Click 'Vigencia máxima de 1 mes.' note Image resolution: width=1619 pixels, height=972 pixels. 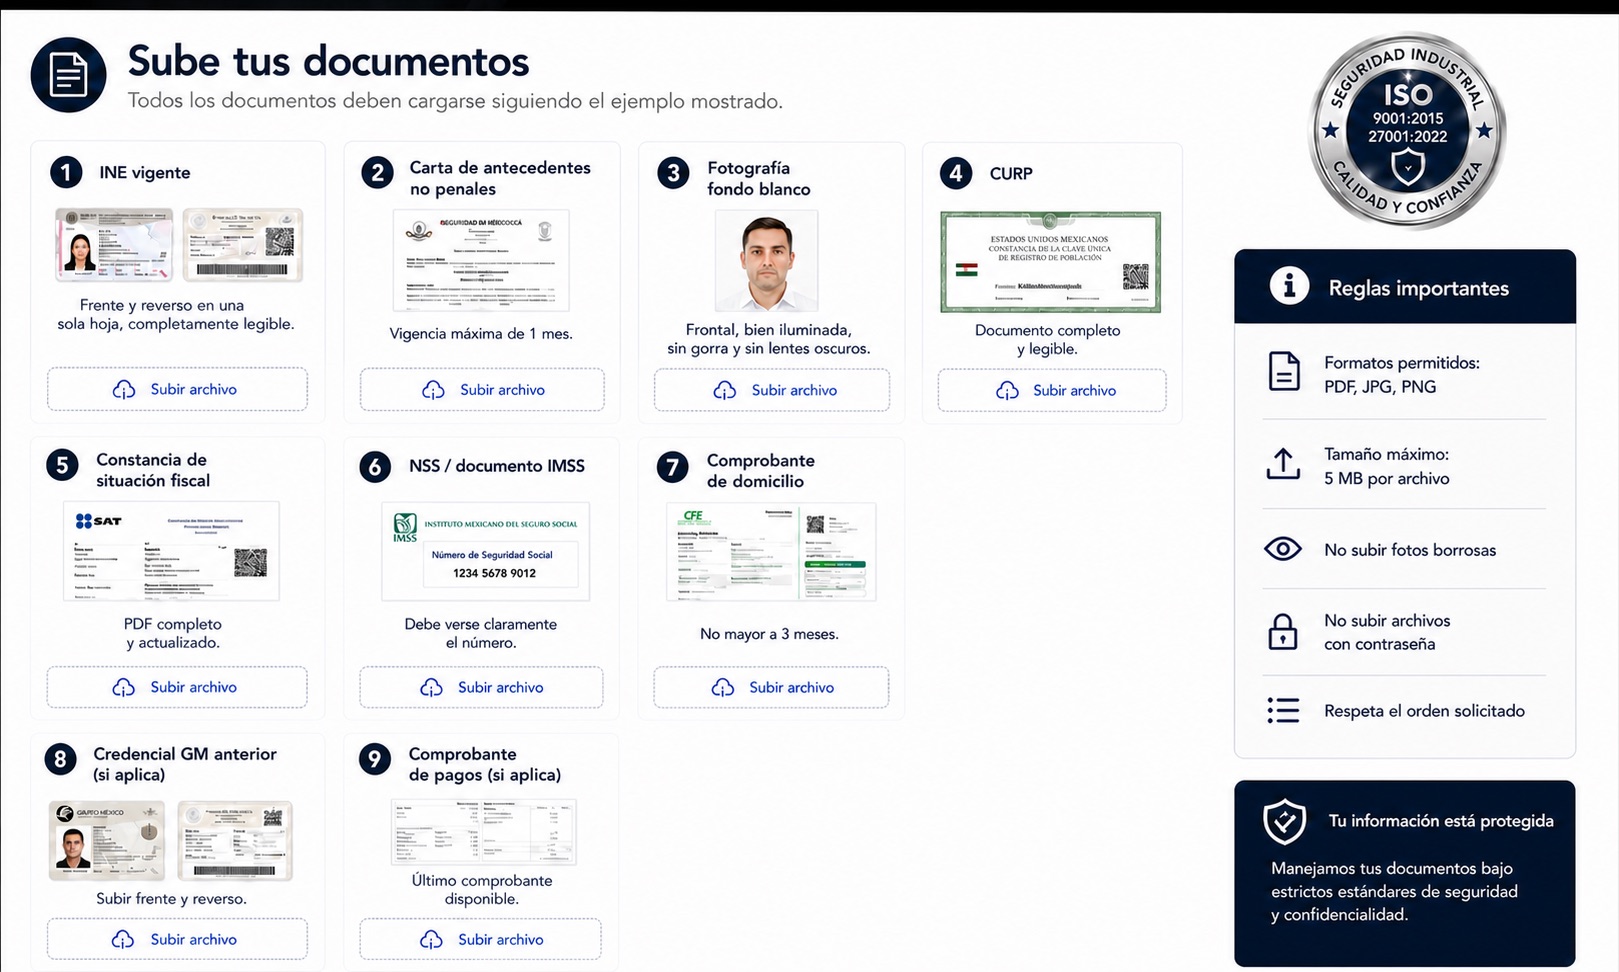point(481,333)
